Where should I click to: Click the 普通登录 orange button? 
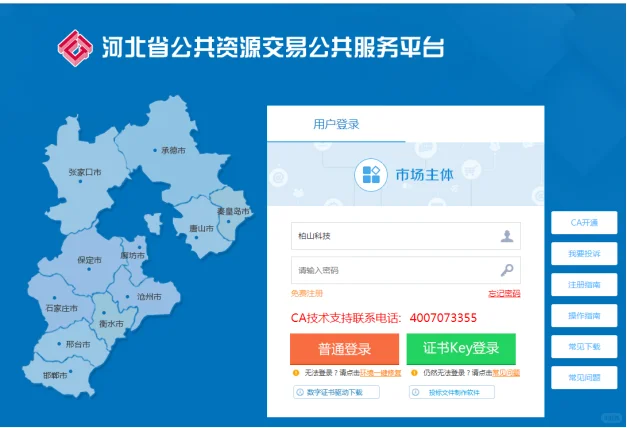coord(344,349)
